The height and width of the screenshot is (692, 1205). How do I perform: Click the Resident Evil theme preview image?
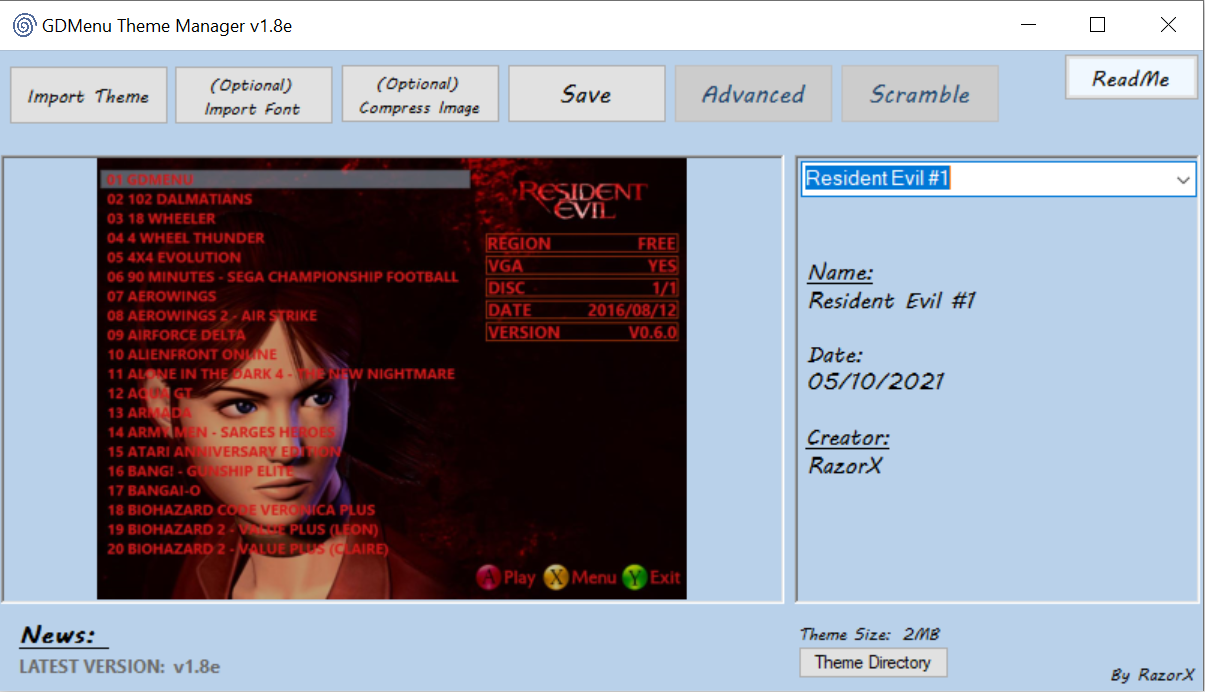[x=392, y=379]
